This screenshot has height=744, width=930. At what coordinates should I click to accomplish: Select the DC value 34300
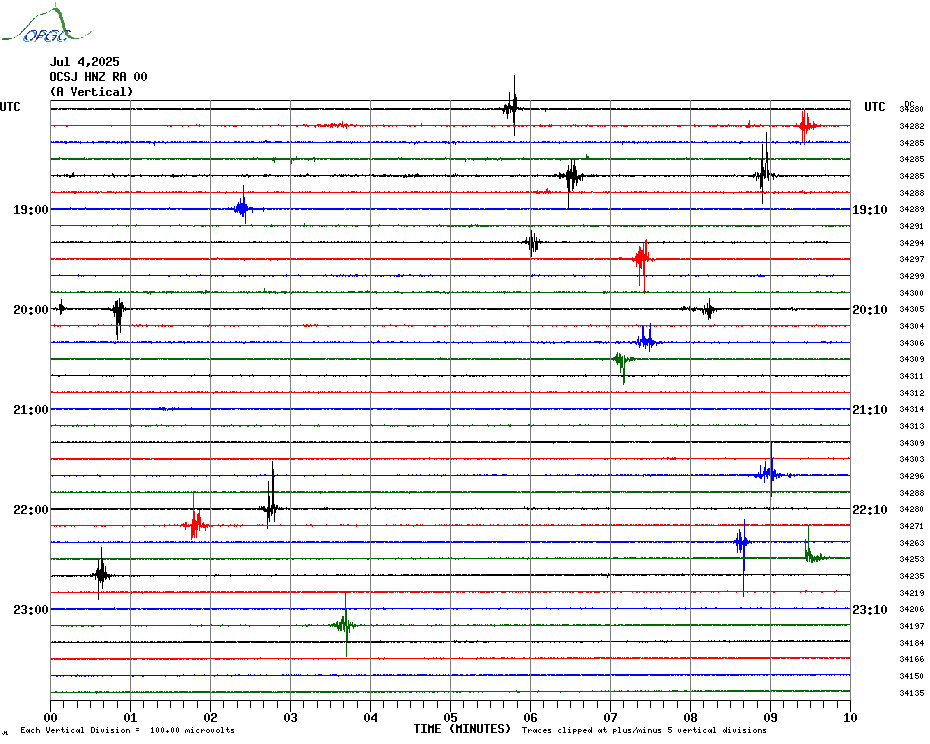(x=912, y=293)
